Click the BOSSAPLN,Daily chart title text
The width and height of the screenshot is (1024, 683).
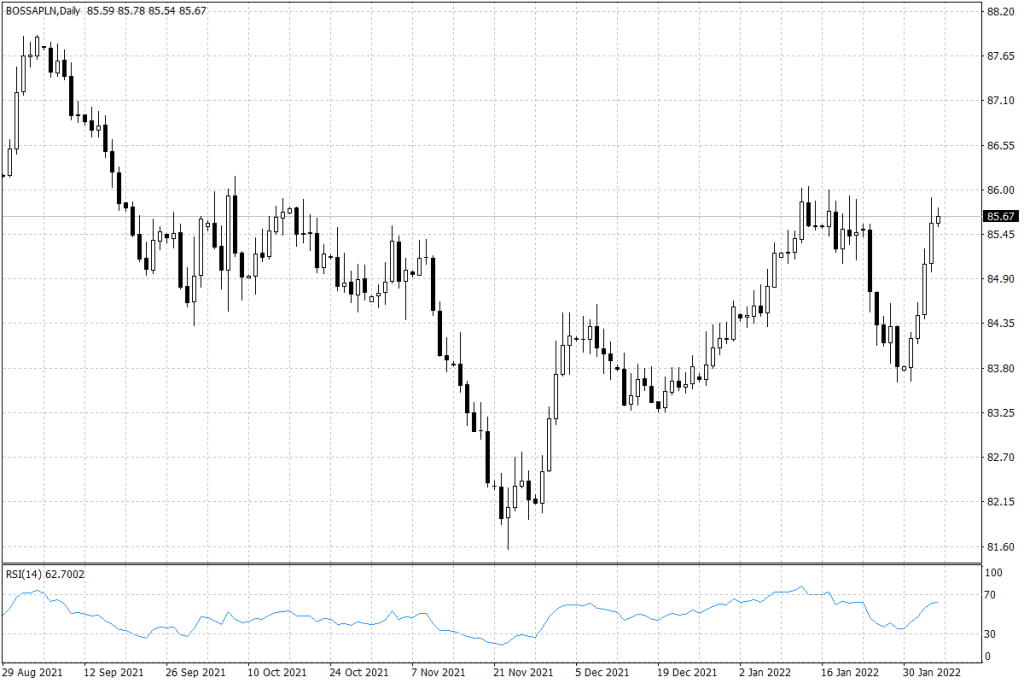point(43,11)
